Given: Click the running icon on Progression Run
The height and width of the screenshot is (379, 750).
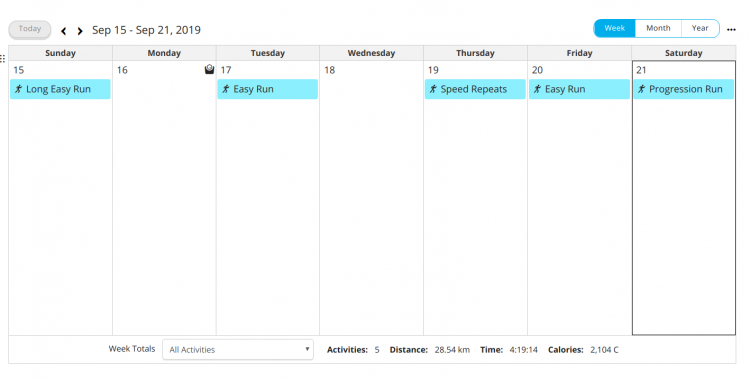Looking at the screenshot, I should coord(641,89).
